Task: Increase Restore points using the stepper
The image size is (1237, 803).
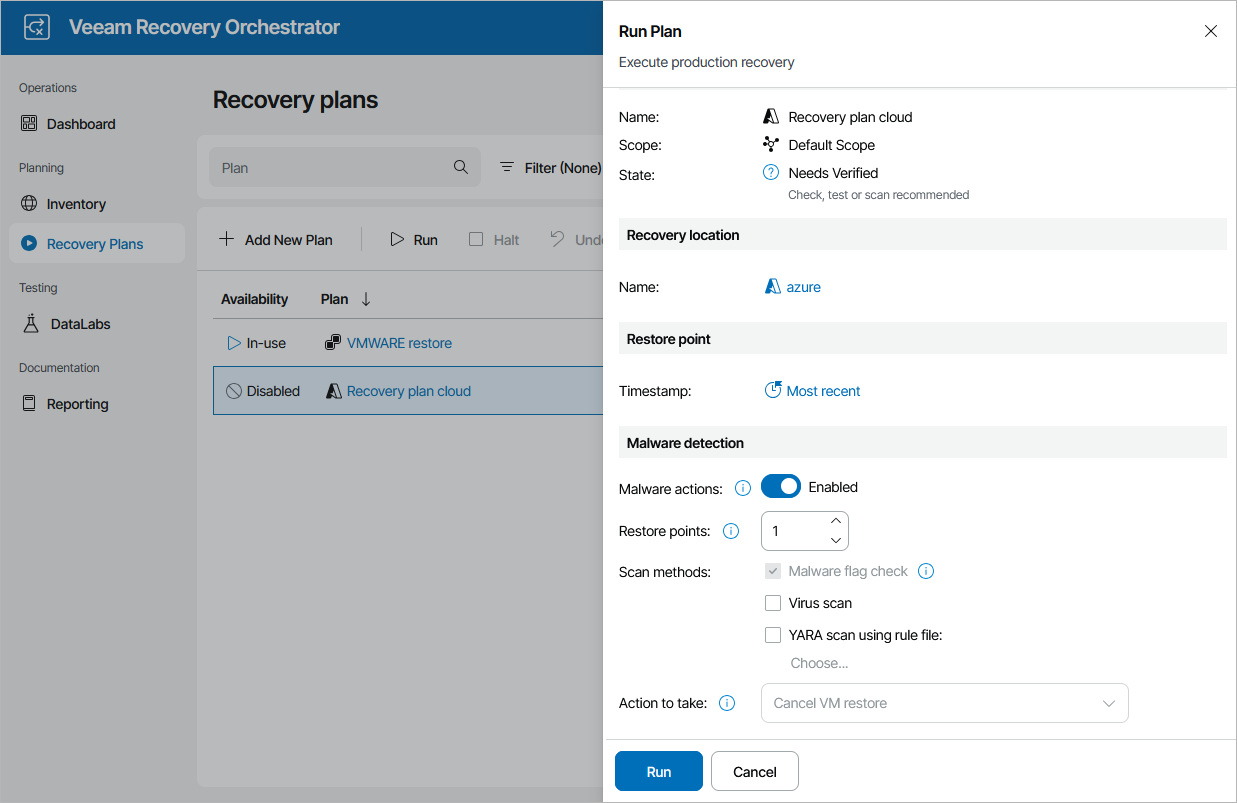Action: pyautogui.click(x=836, y=521)
